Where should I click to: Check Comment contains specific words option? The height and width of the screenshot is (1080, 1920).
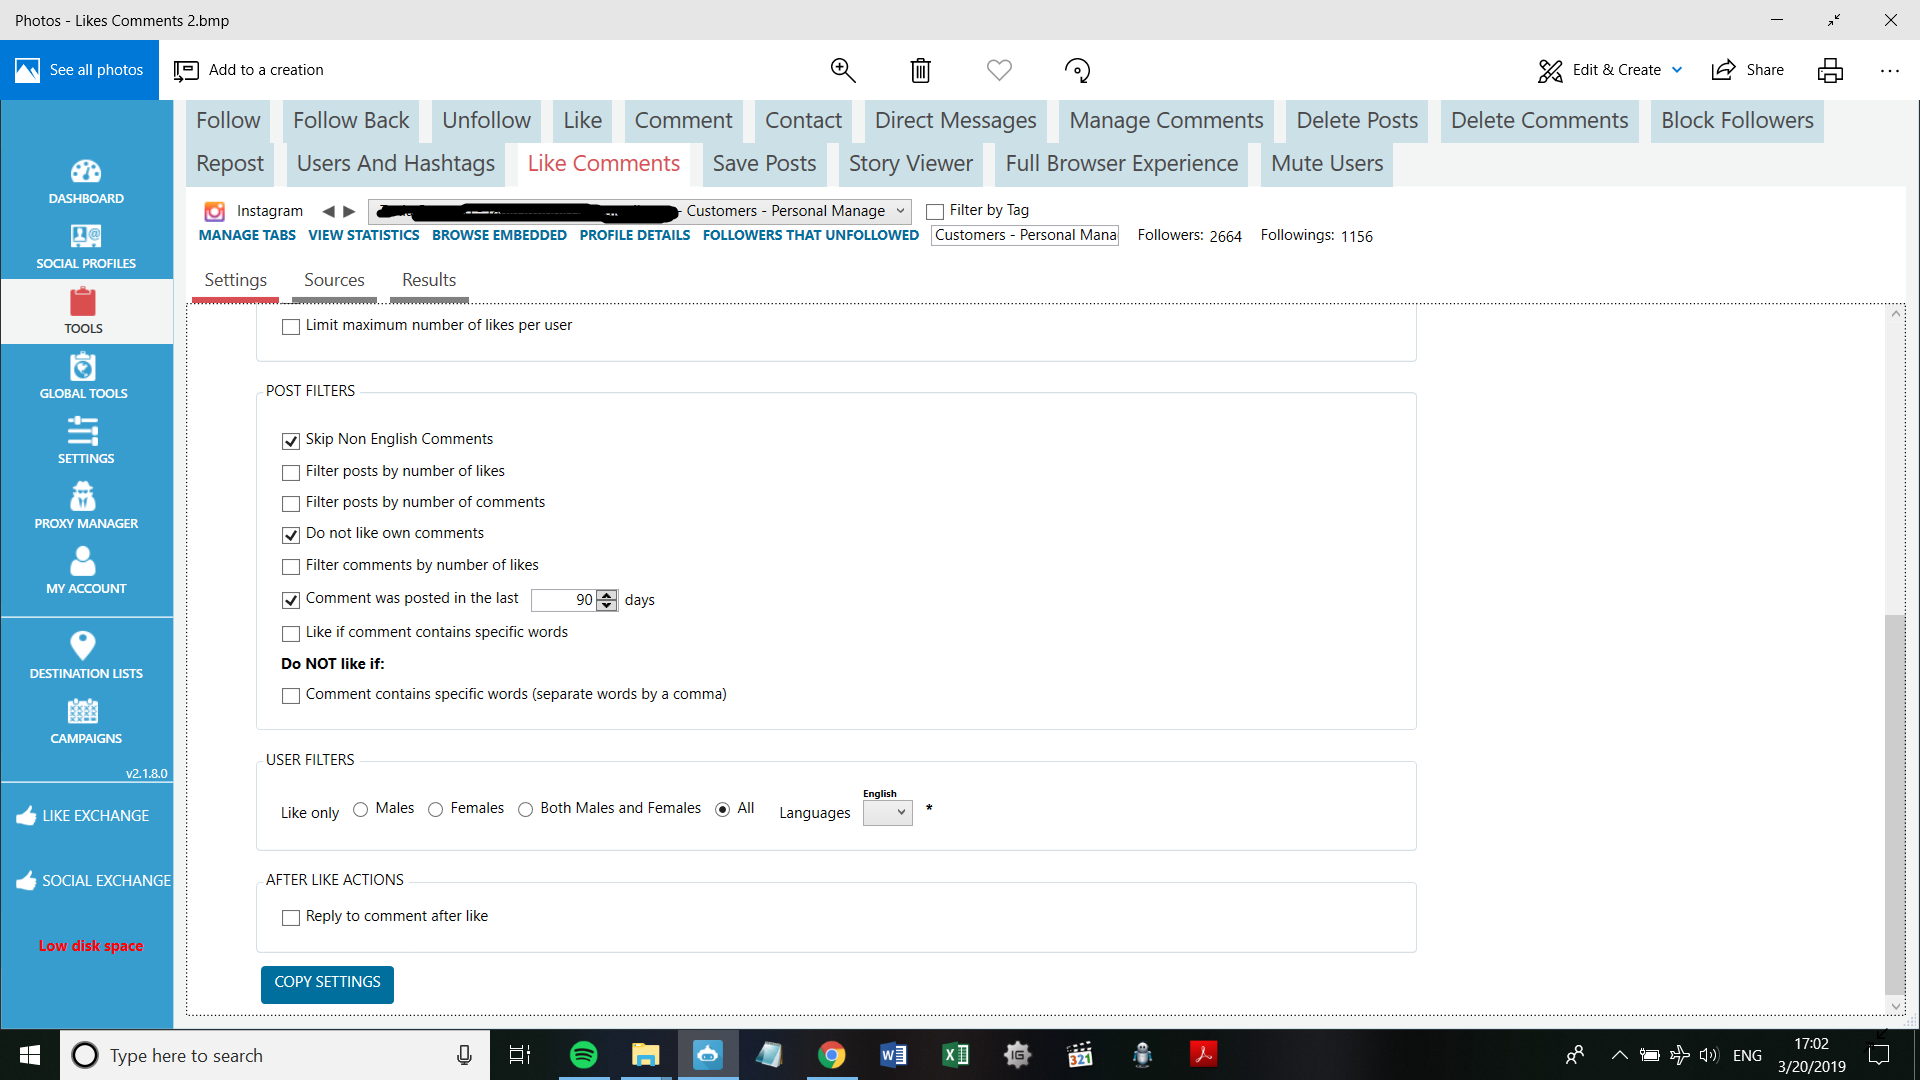[x=291, y=696]
